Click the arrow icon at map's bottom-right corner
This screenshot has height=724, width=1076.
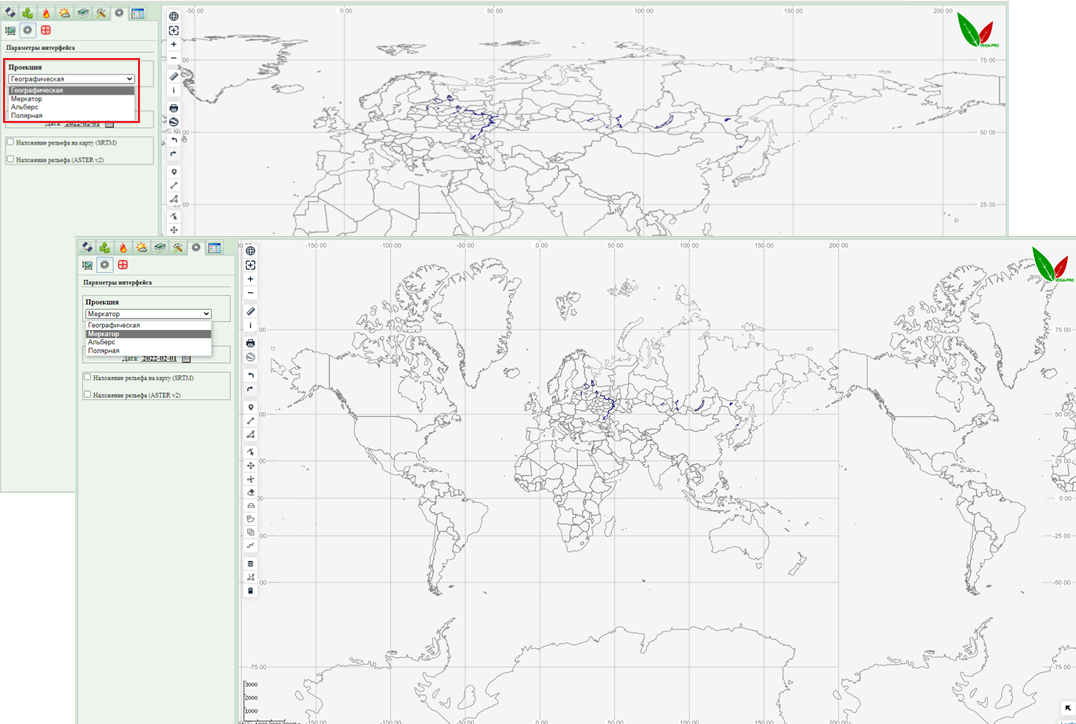coord(1068,709)
